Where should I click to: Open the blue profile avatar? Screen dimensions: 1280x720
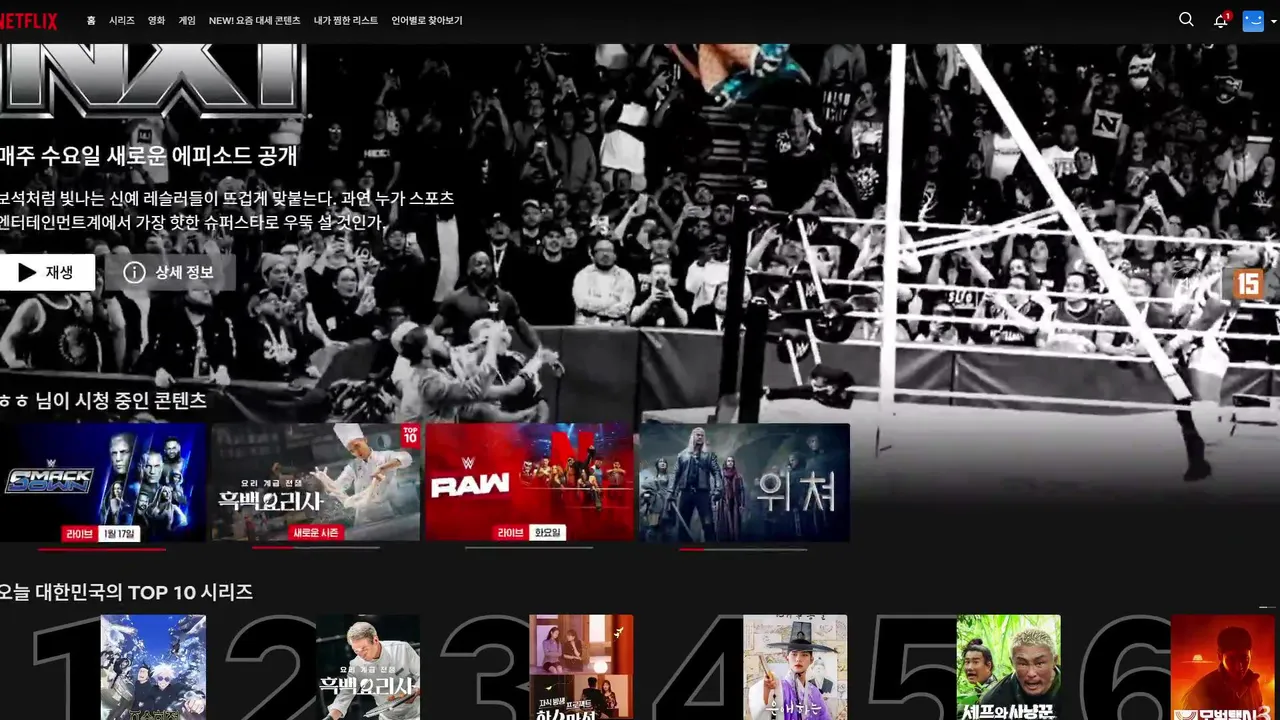point(1253,20)
